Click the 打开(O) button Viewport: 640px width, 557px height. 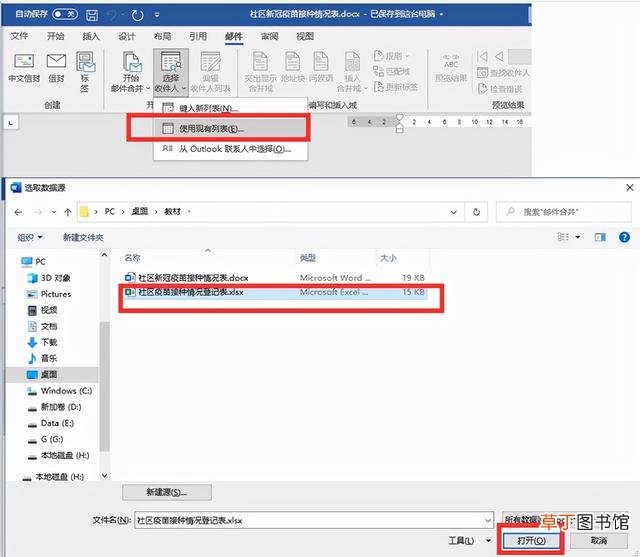click(531, 541)
